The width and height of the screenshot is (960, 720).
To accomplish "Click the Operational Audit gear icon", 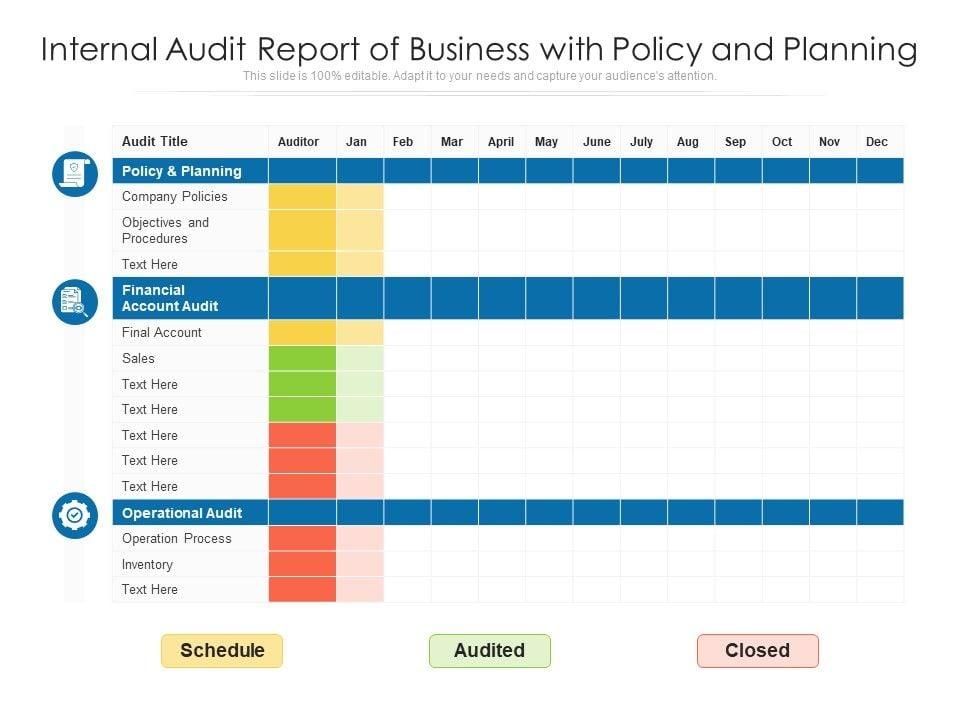I will (74, 515).
